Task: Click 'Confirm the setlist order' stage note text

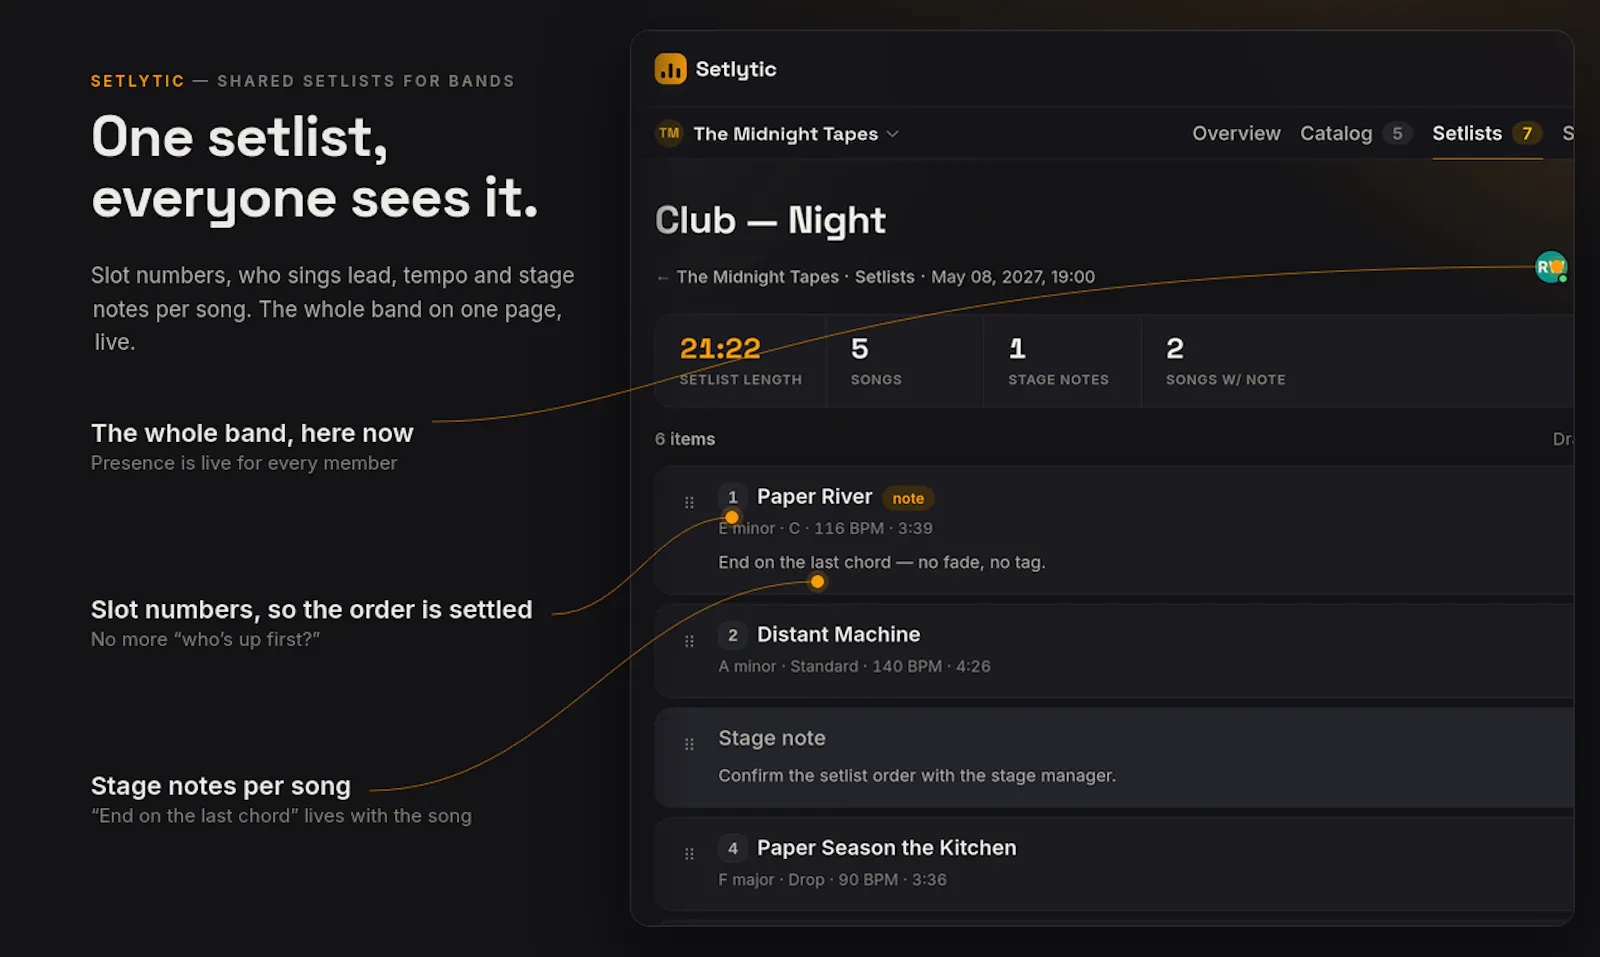Action: pyautogui.click(x=917, y=775)
